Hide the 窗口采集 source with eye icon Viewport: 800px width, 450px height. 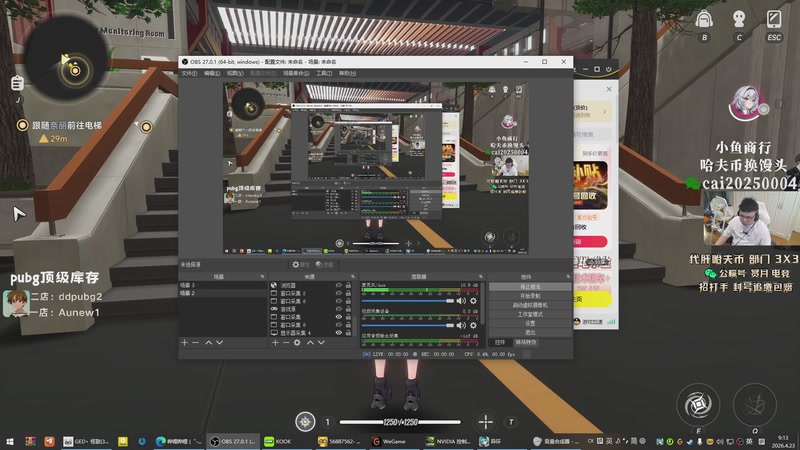pyautogui.click(x=338, y=317)
